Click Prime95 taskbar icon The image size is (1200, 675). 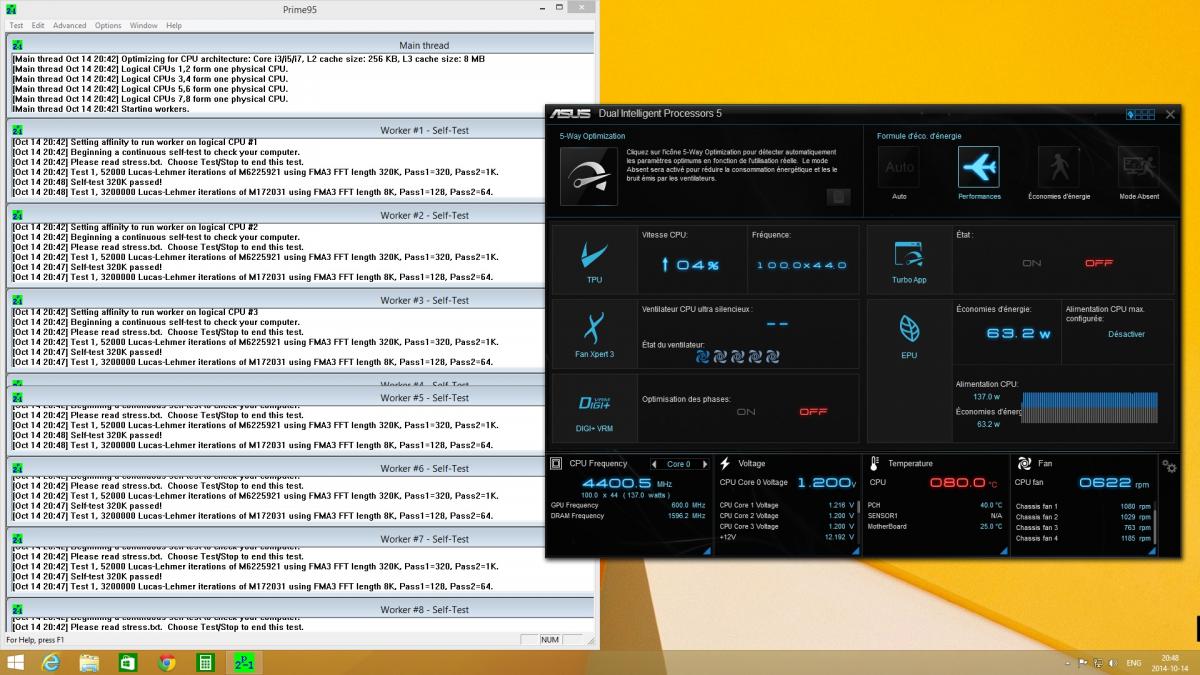(x=244, y=662)
